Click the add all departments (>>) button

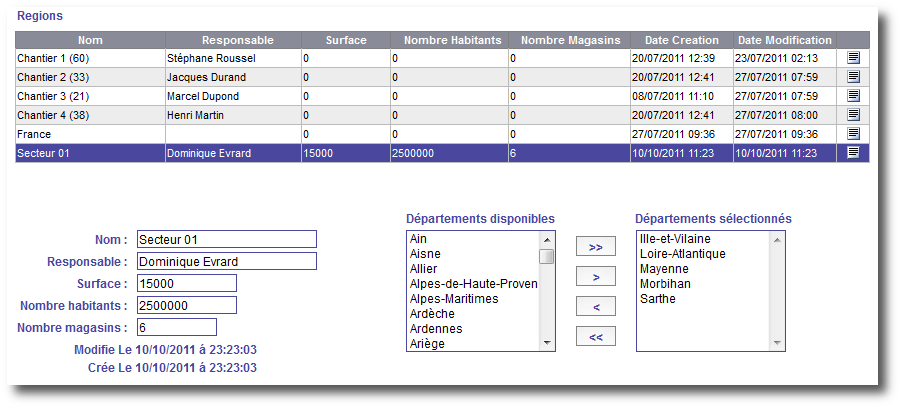tap(595, 247)
